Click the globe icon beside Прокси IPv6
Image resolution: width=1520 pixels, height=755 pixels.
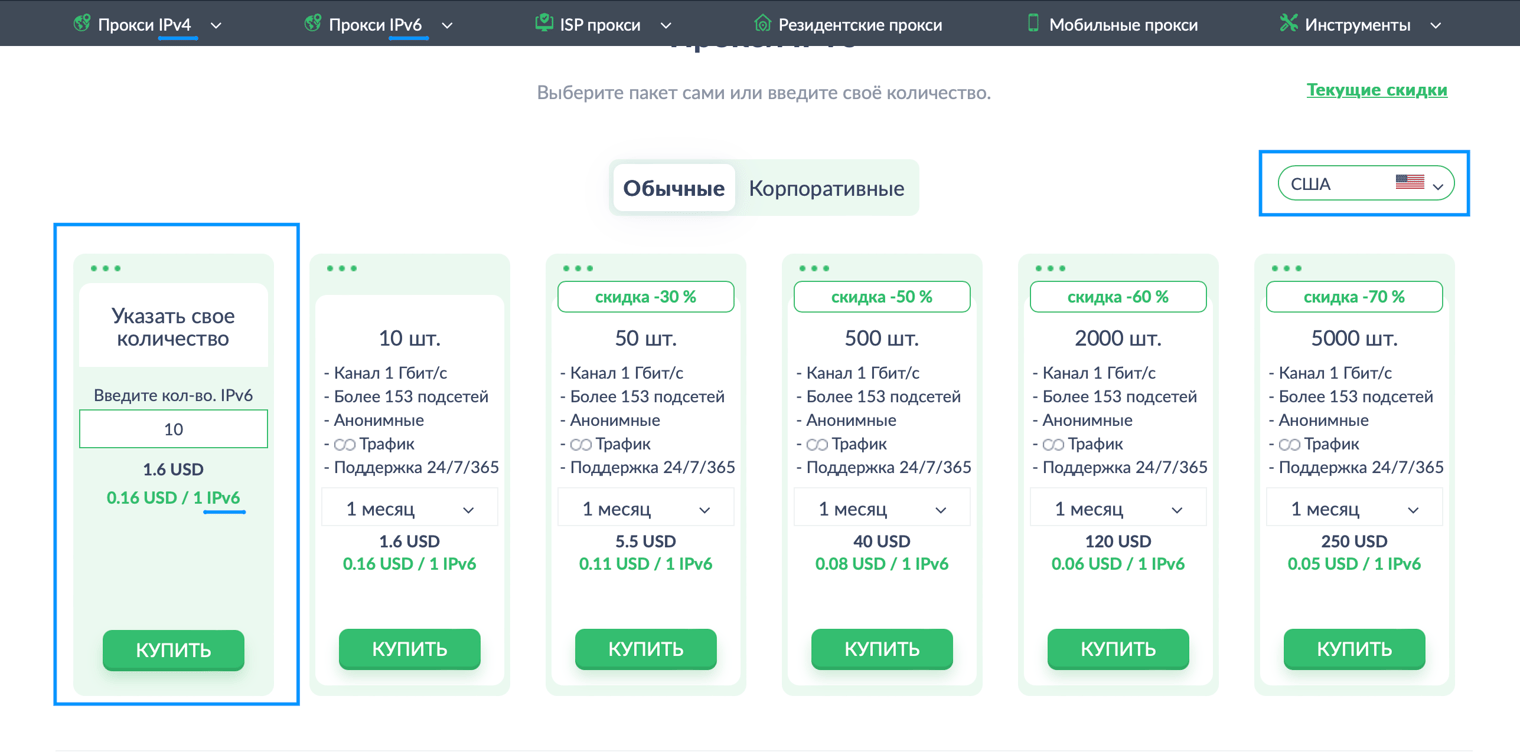coord(313,23)
